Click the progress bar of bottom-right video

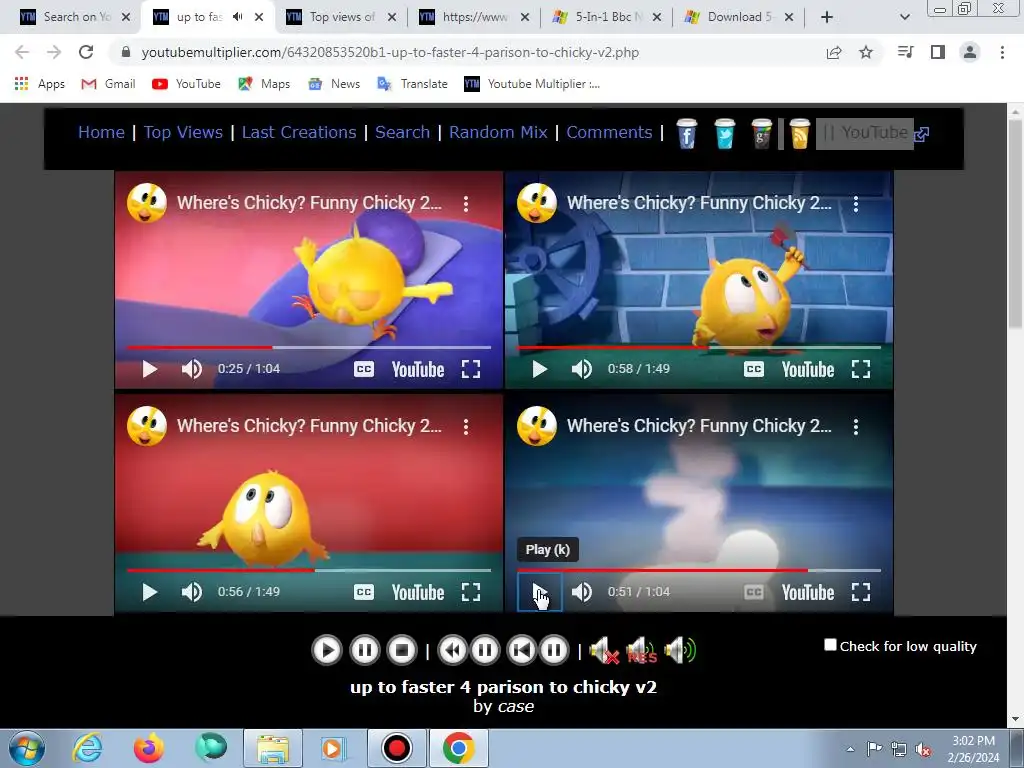point(699,570)
